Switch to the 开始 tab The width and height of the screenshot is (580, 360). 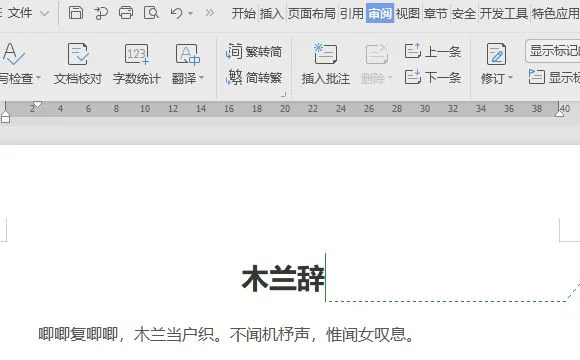point(244,14)
